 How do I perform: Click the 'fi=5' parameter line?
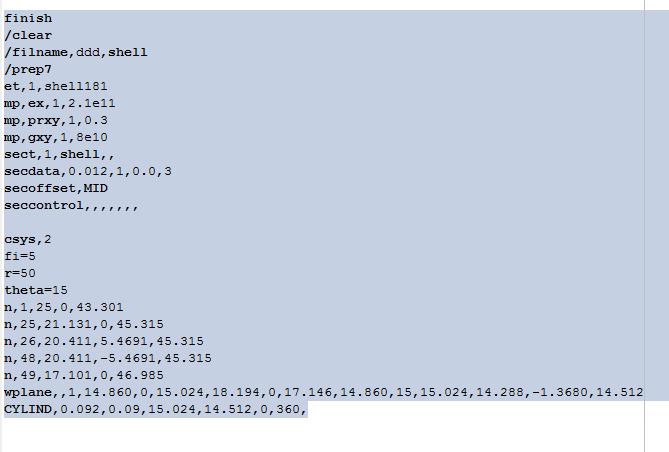tap(19, 256)
